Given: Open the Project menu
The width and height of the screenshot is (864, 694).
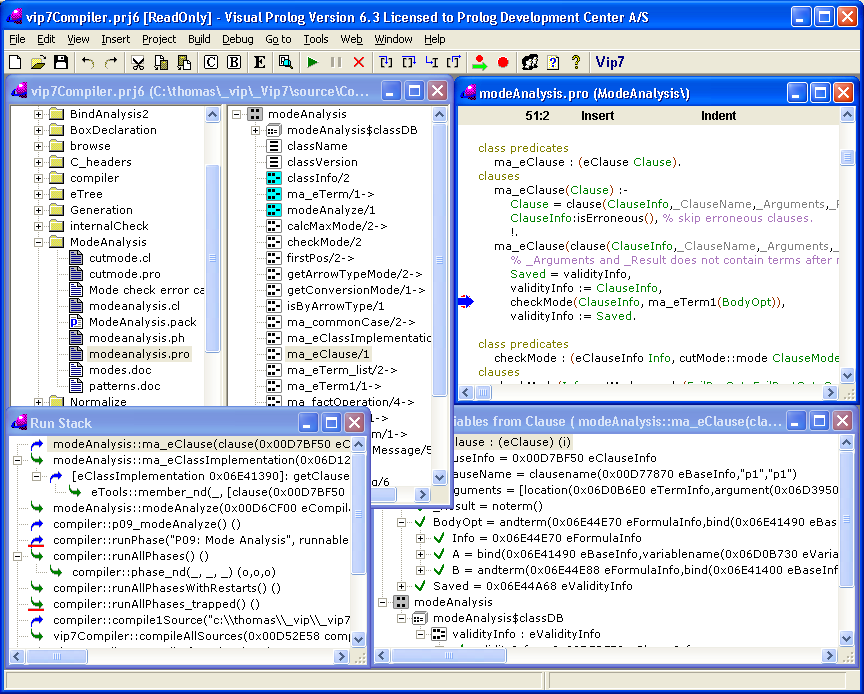Looking at the screenshot, I should click(159, 39).
